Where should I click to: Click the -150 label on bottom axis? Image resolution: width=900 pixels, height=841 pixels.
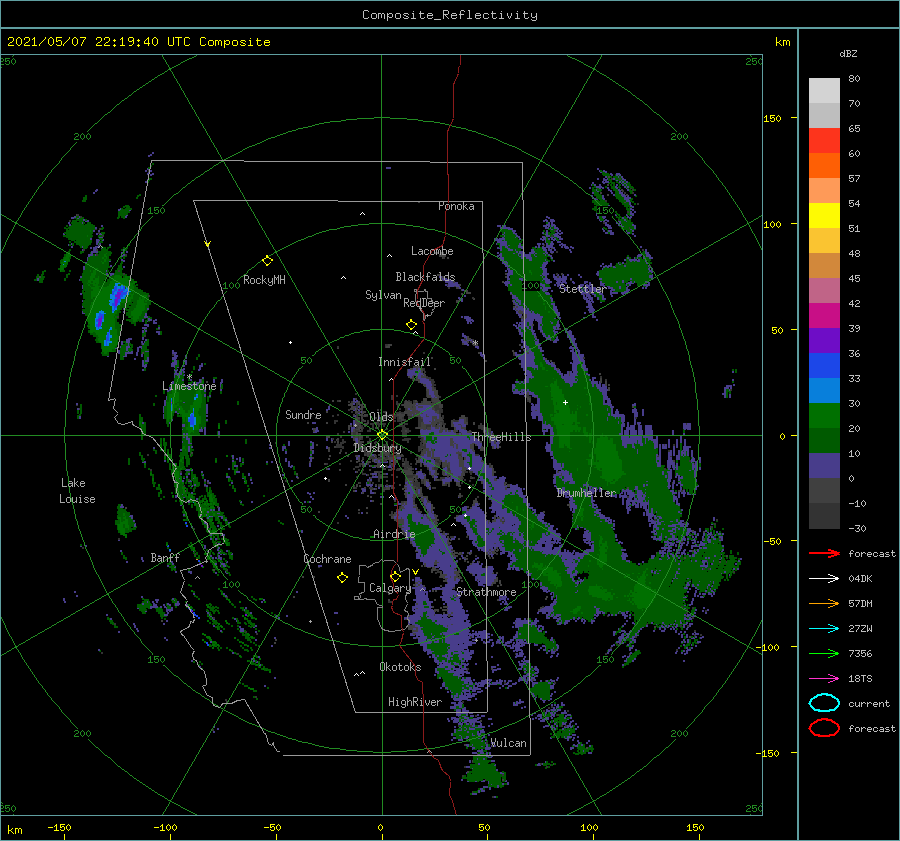(x=59, y=827)
